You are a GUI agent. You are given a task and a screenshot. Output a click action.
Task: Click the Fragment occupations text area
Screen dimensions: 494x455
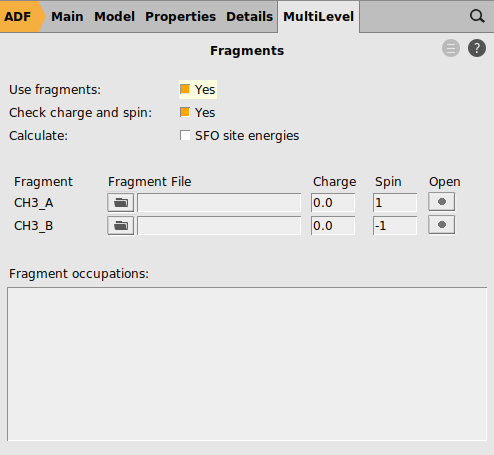point(247,364)
